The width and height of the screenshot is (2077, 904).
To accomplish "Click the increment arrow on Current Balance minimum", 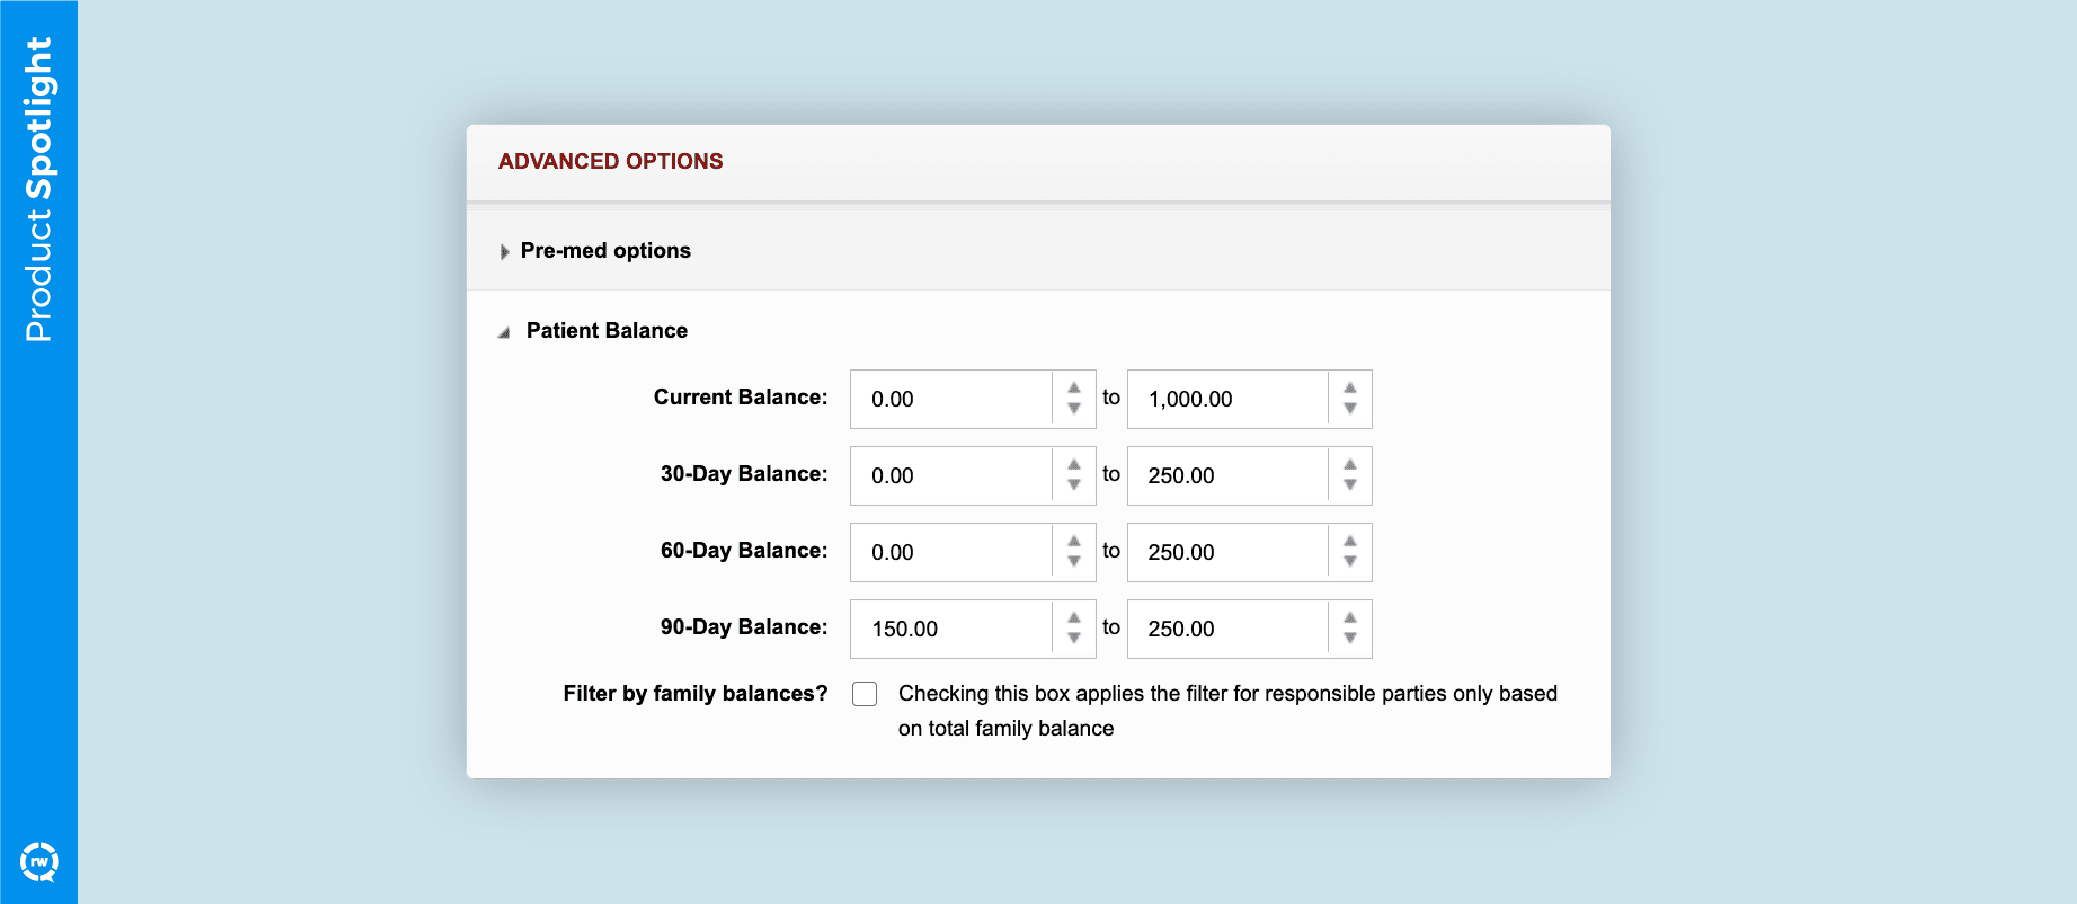I will pos(1072,390).
